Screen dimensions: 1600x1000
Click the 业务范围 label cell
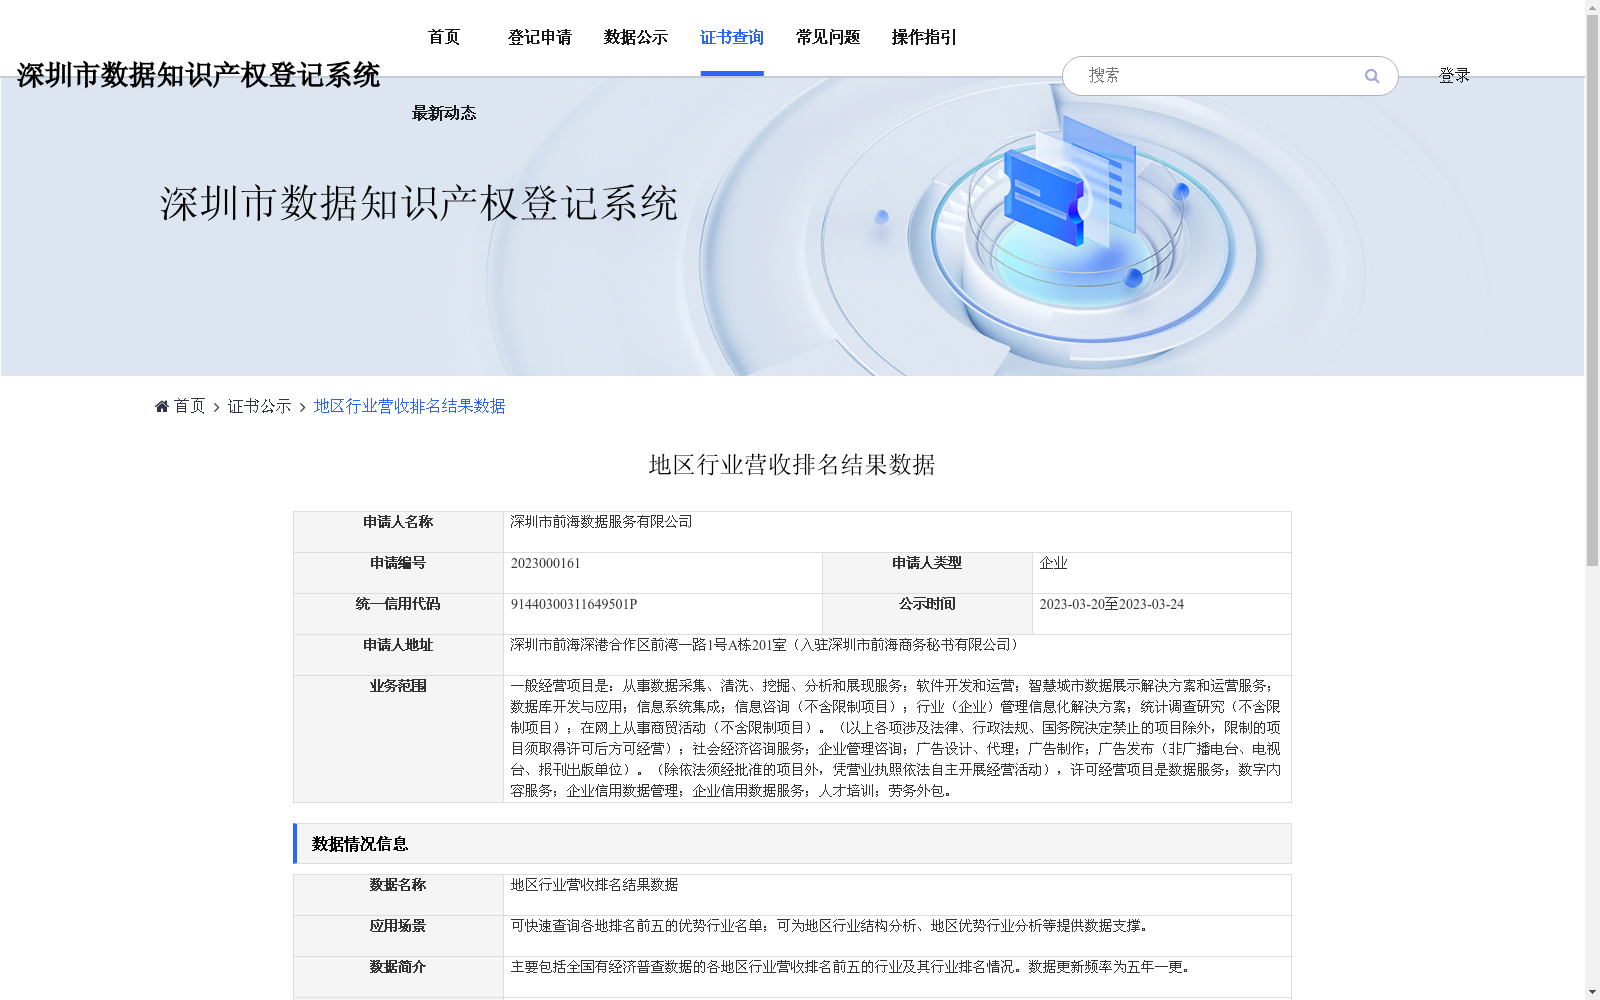tap(398, 739)
